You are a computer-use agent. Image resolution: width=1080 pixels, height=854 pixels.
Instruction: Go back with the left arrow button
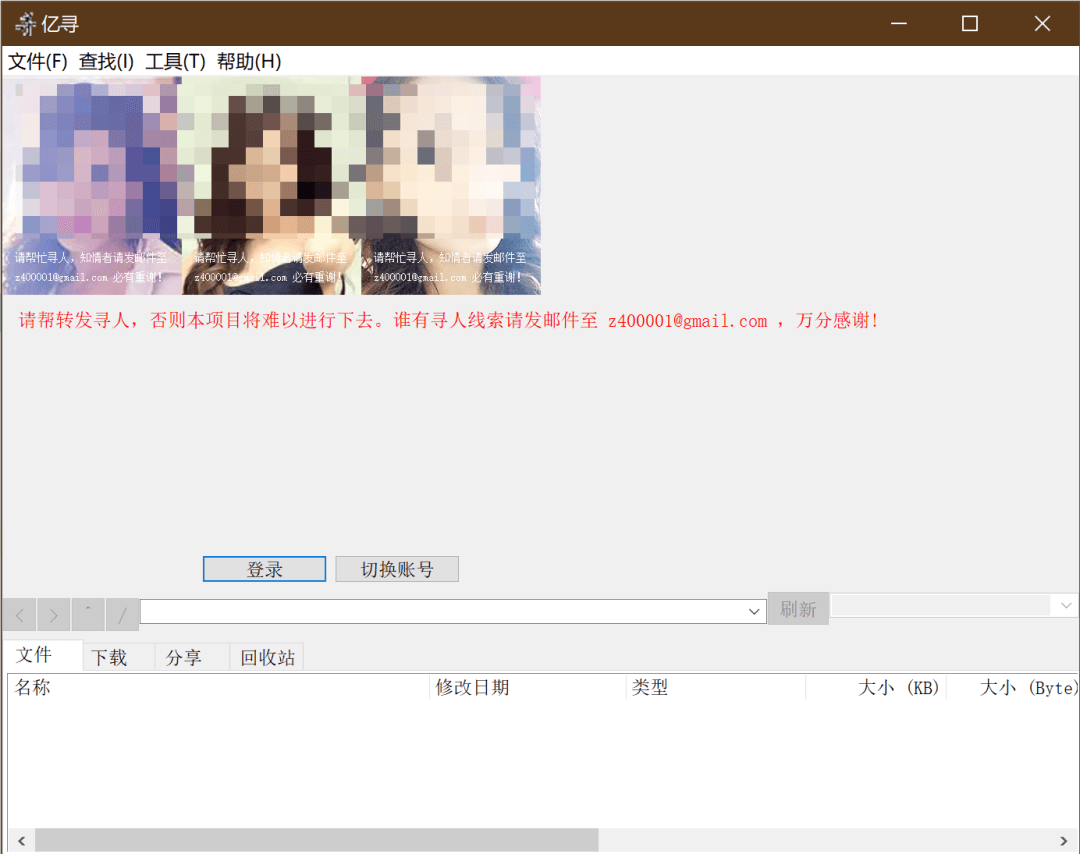point(20,614)
